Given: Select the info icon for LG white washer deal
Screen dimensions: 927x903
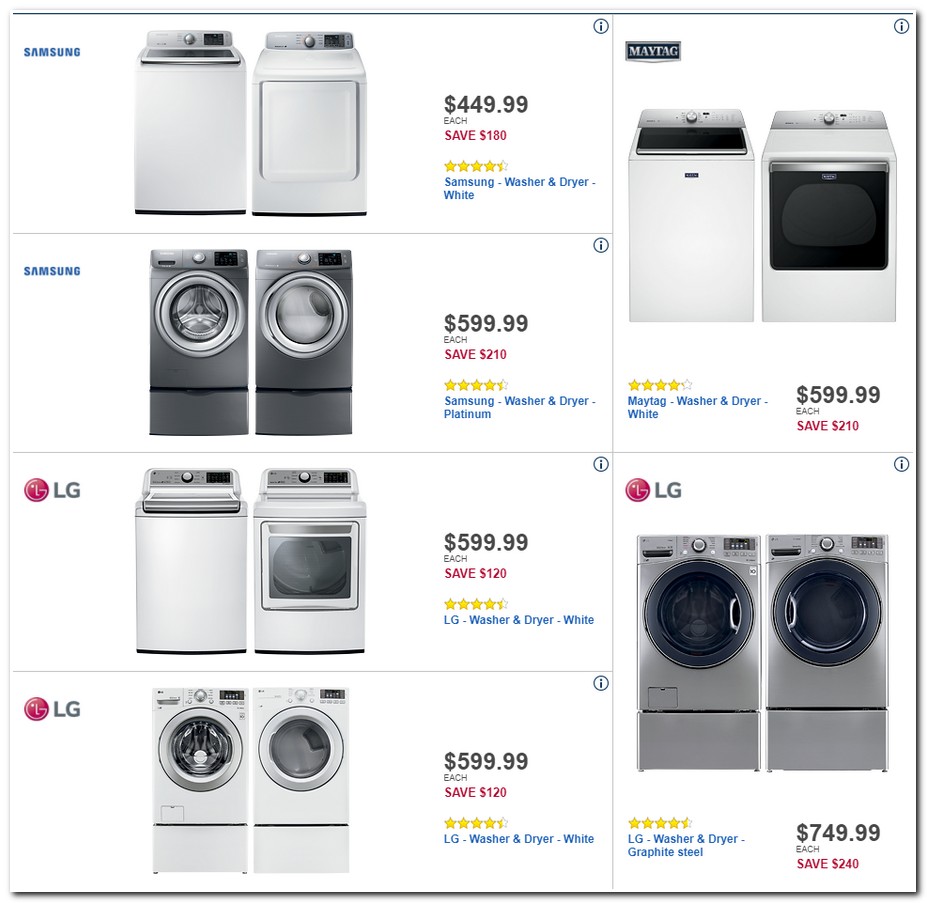Looking at the screenshot, I should point(601,464).
